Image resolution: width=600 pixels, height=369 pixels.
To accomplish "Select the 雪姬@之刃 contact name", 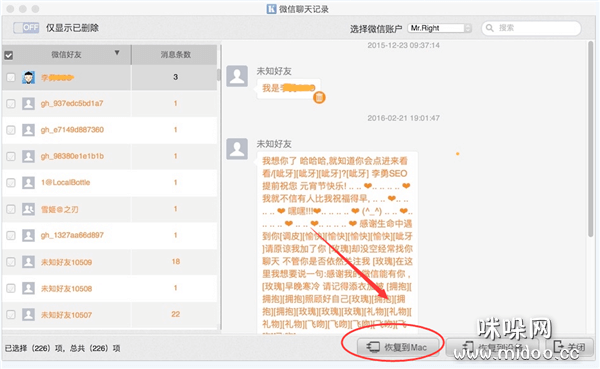I will [60, 209].
